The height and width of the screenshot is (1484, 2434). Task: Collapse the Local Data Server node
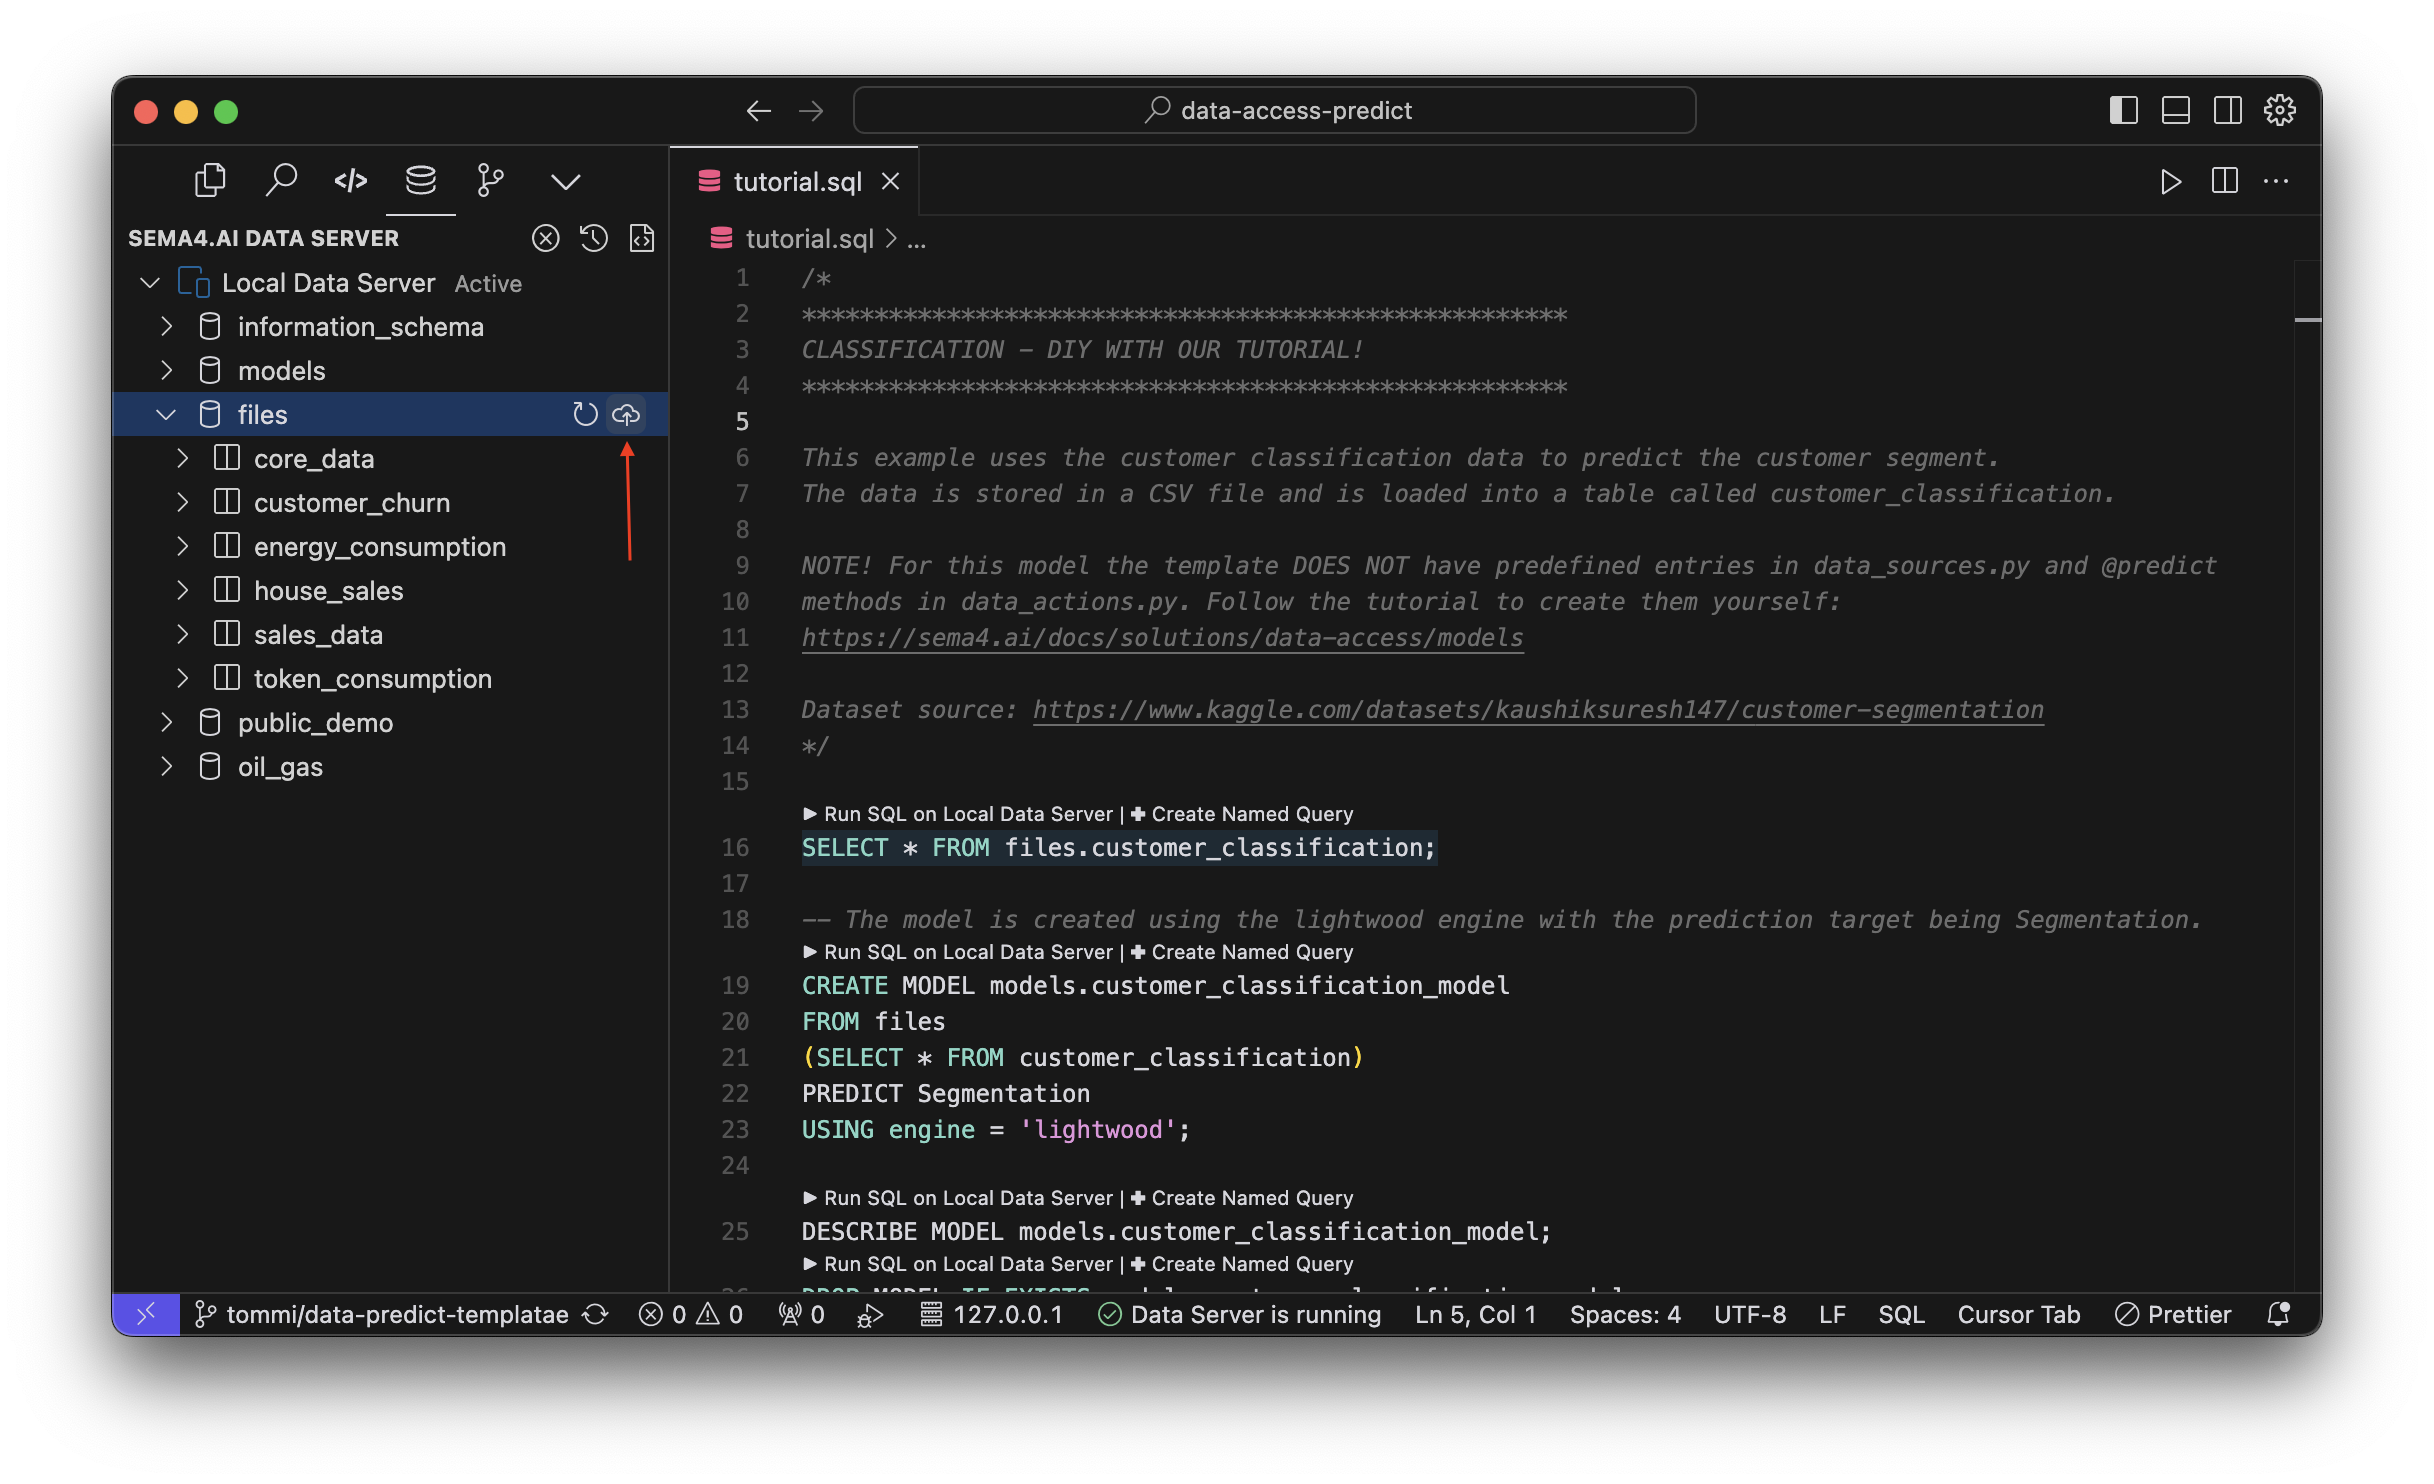150,283
